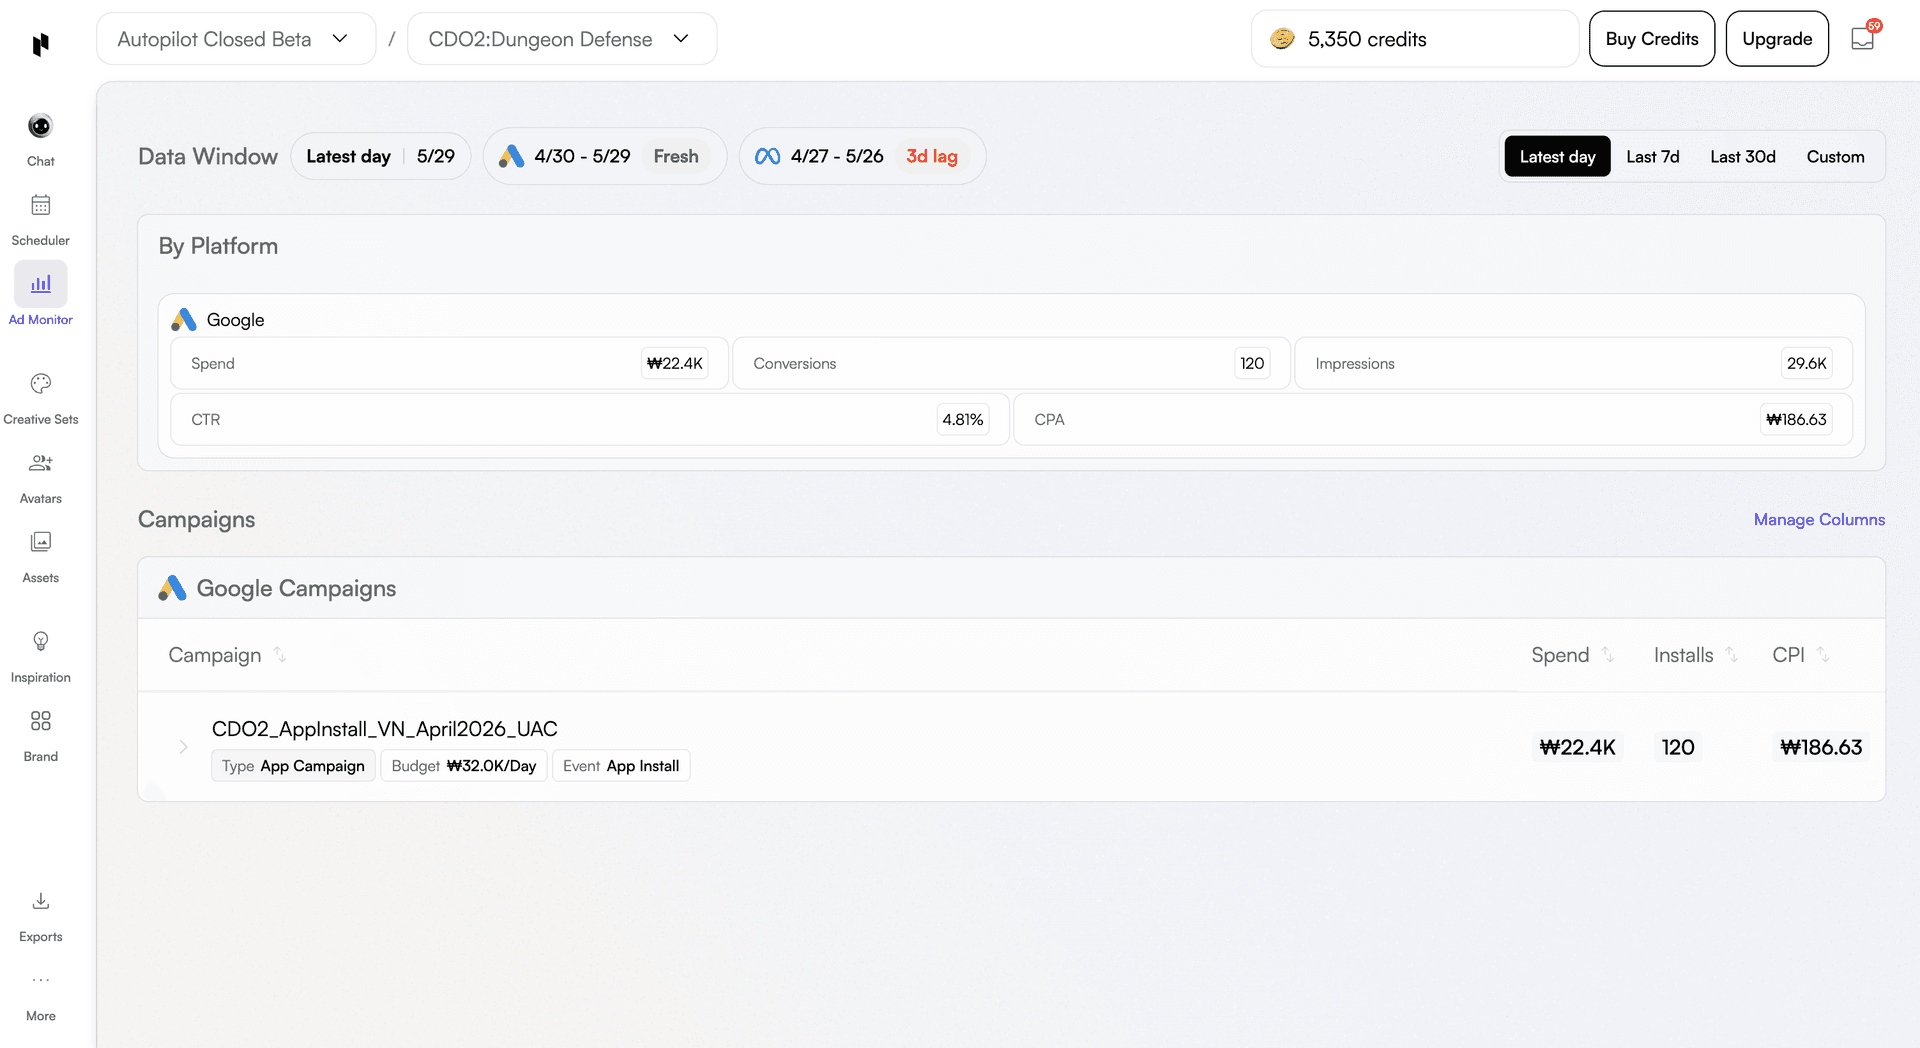Switch to Last 30d range

point(1742,157)
